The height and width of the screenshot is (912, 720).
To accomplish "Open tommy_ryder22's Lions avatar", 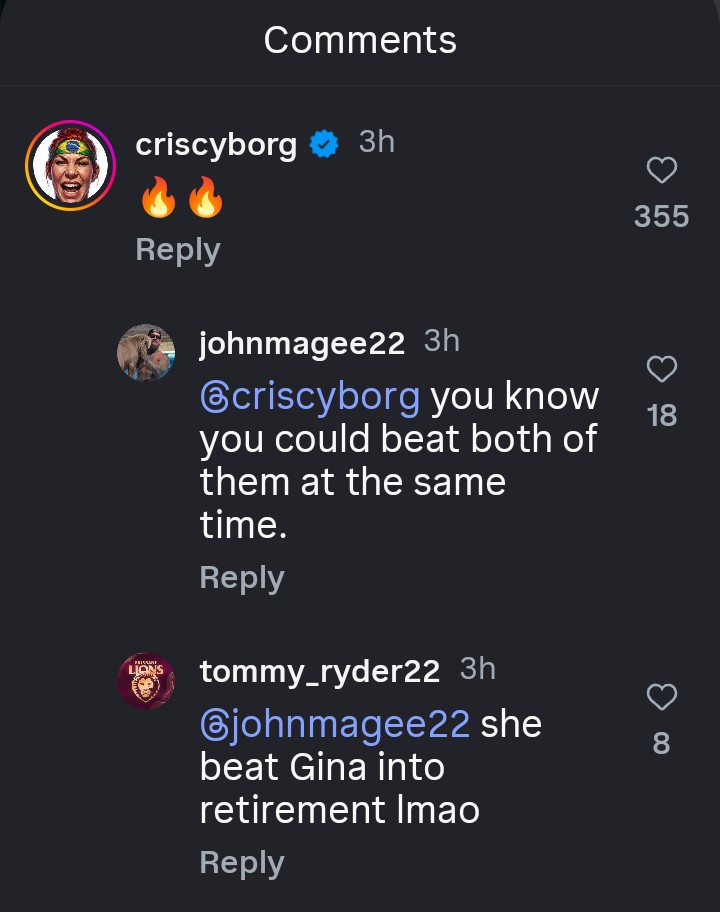I will point(146,681).
